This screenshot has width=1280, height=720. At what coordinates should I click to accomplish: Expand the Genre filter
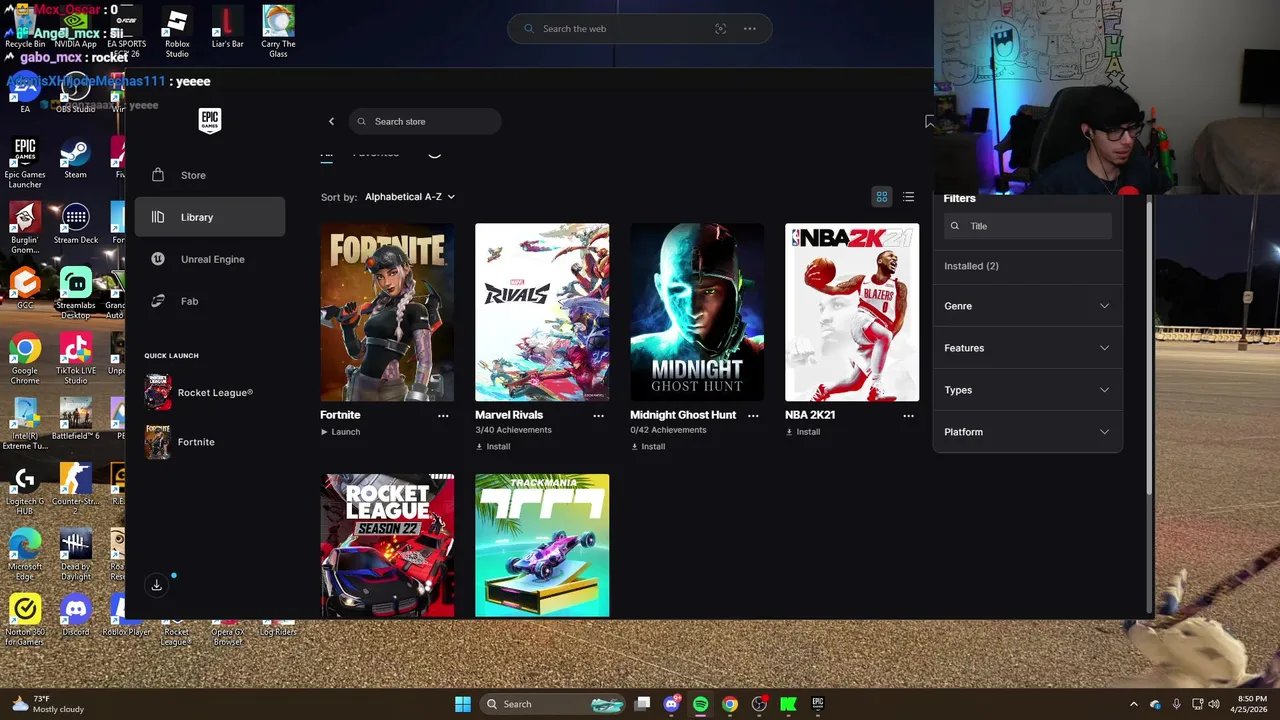click(1027, 306)
